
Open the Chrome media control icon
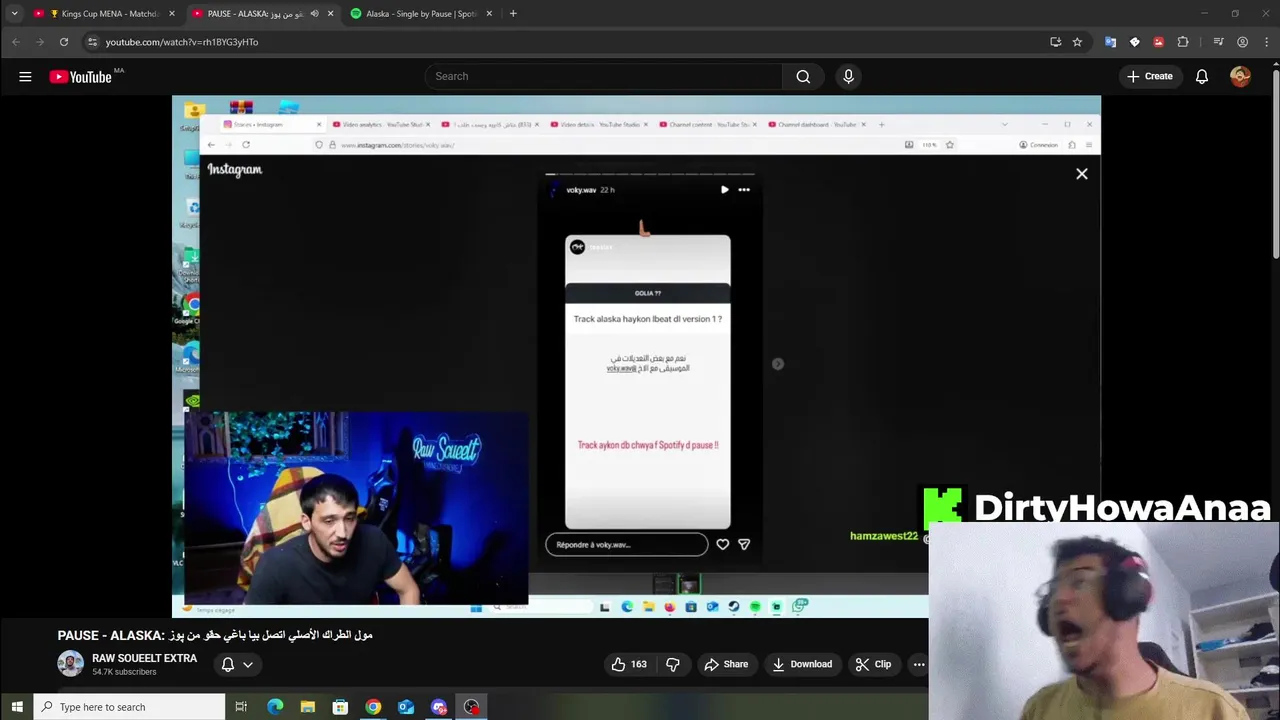1218,42
